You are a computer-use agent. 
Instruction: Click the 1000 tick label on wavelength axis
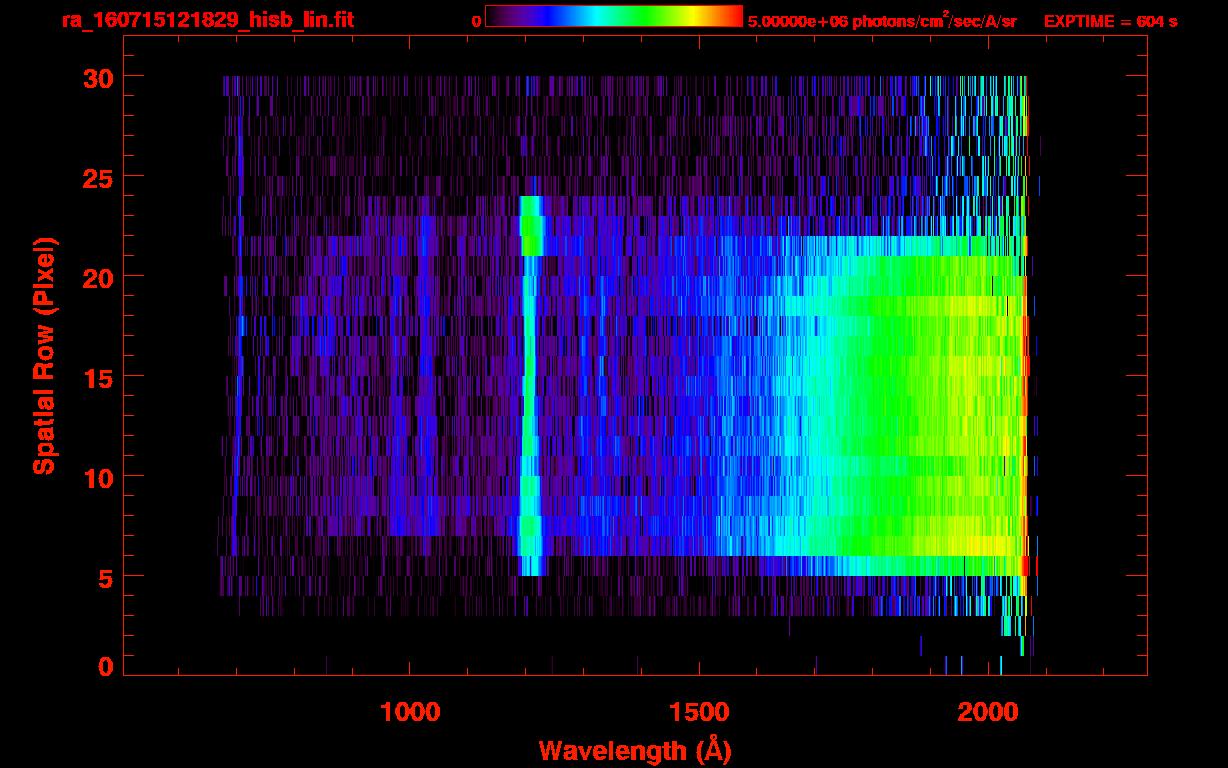(410, 712)
